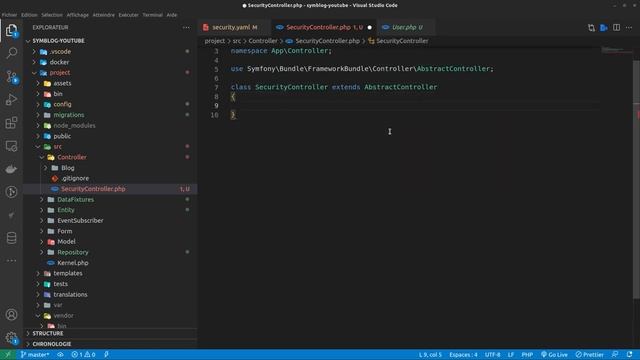Change UTF-8 encoding in status bar
The height and width of the screenshot is (360, 640).
492,355
